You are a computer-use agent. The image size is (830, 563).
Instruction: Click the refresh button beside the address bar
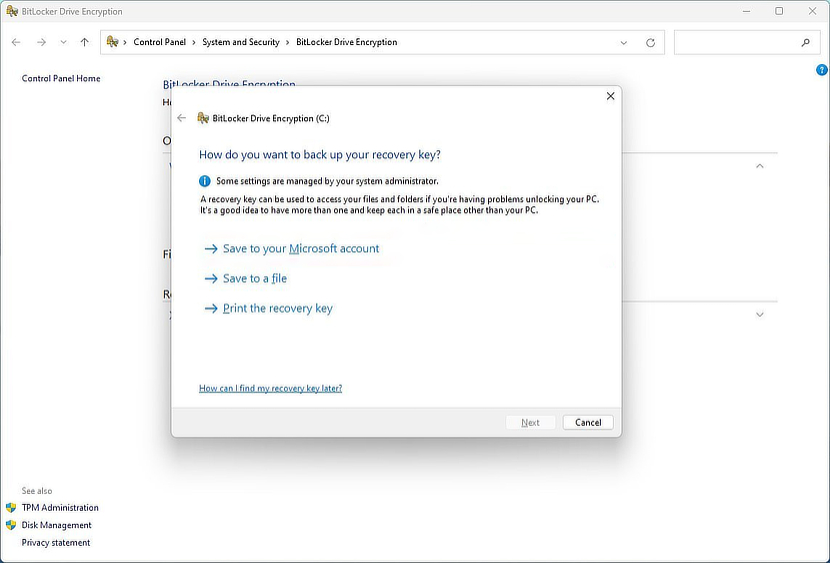(x=650, y=43)
